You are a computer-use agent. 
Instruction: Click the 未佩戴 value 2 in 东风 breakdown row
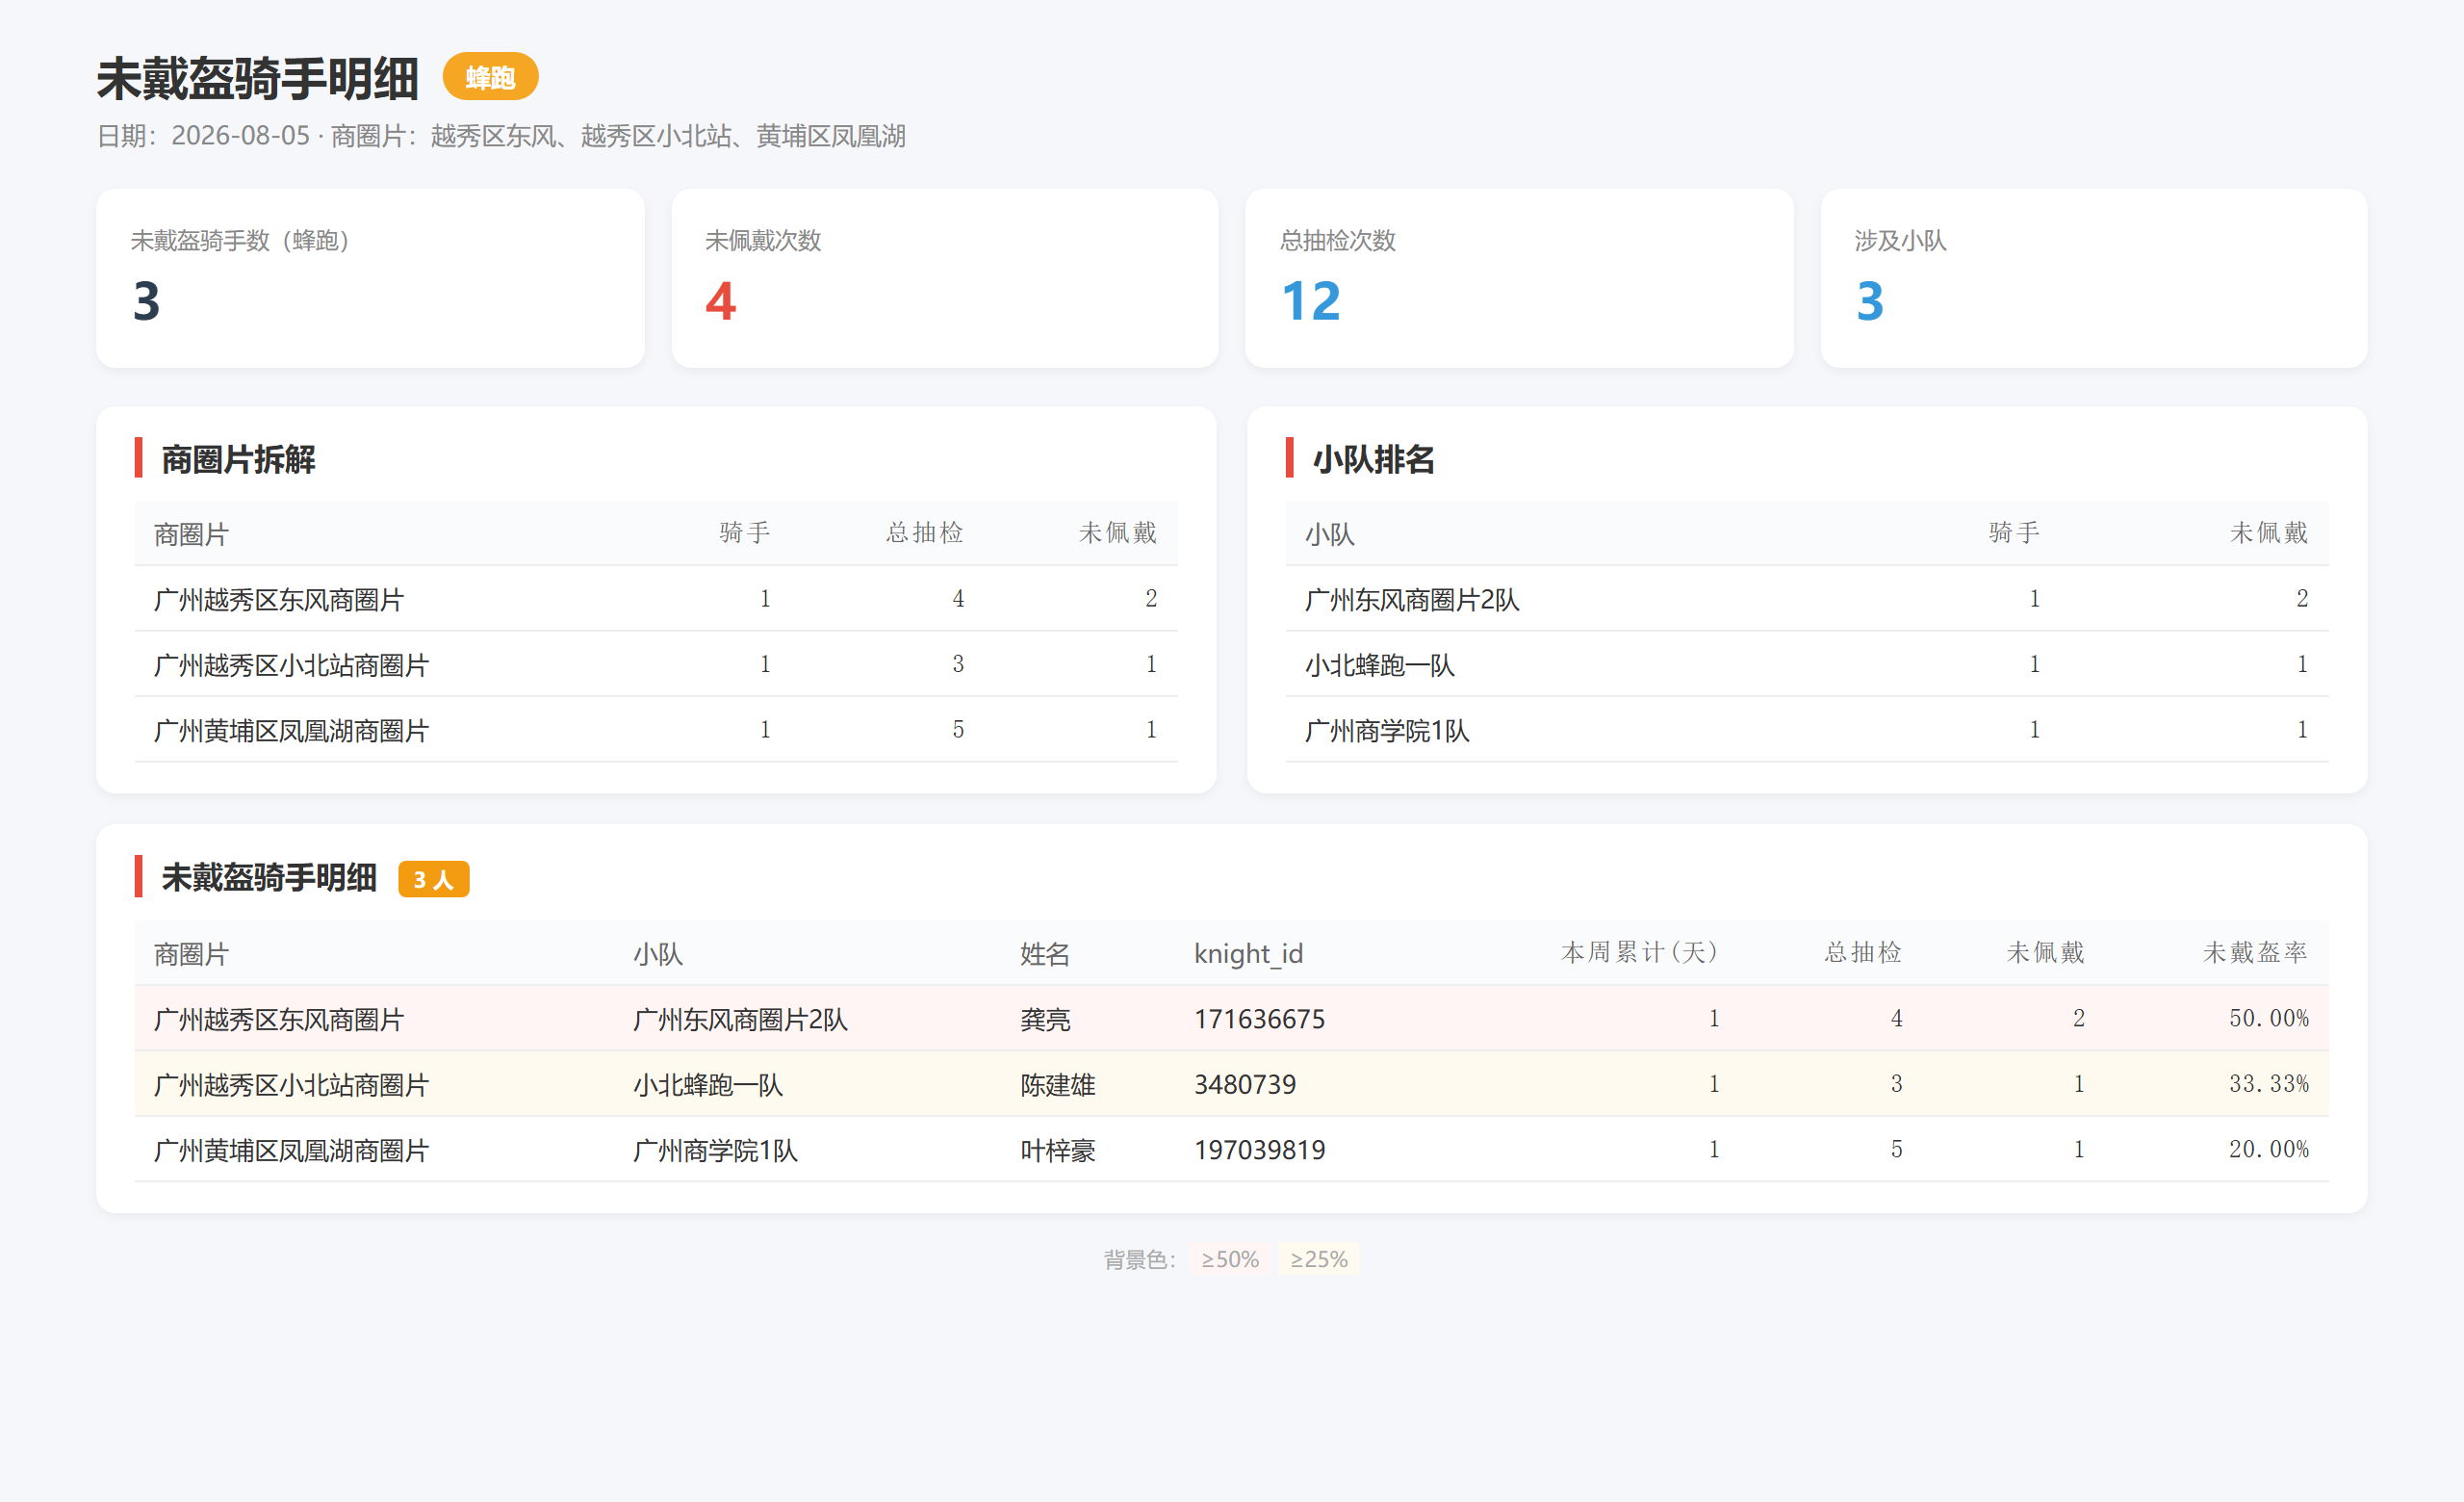[1151, 598]
